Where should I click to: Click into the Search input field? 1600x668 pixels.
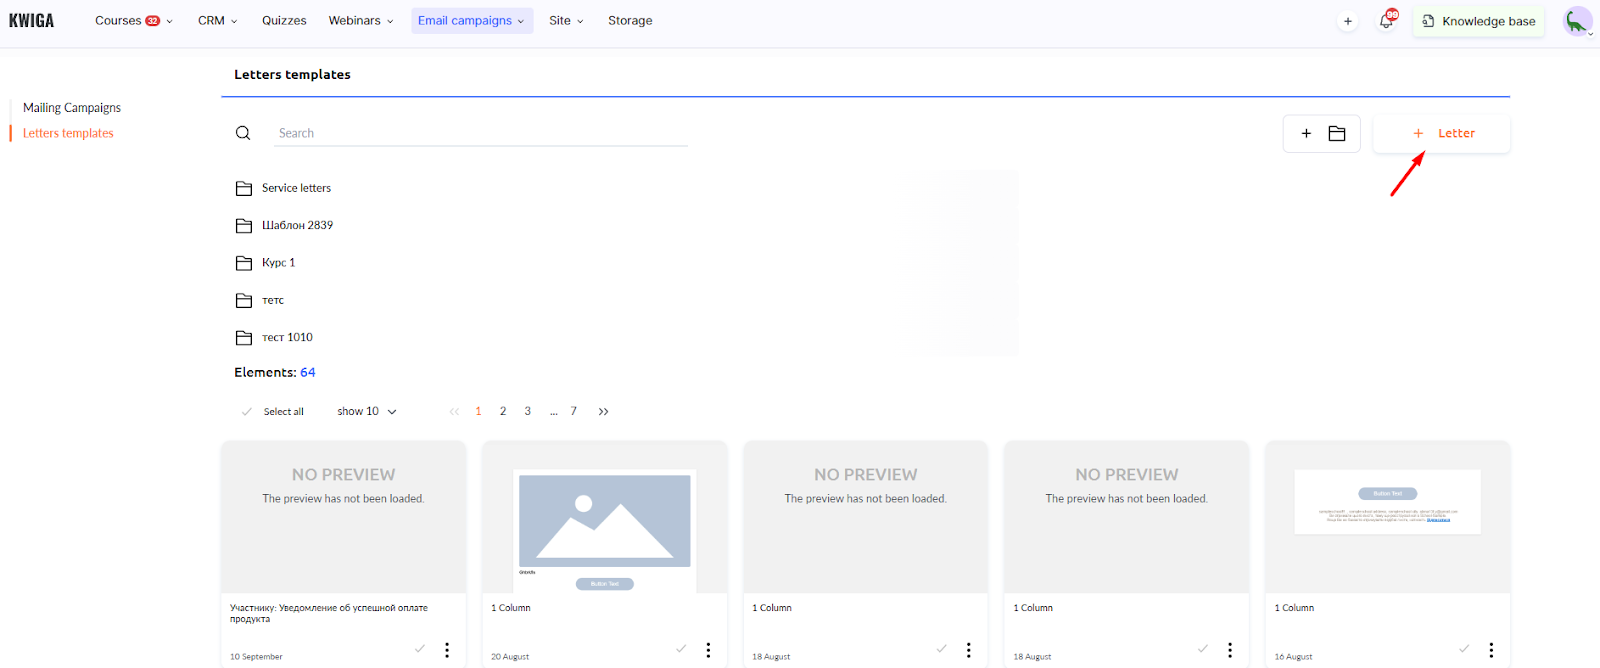[x=480, y=133]
